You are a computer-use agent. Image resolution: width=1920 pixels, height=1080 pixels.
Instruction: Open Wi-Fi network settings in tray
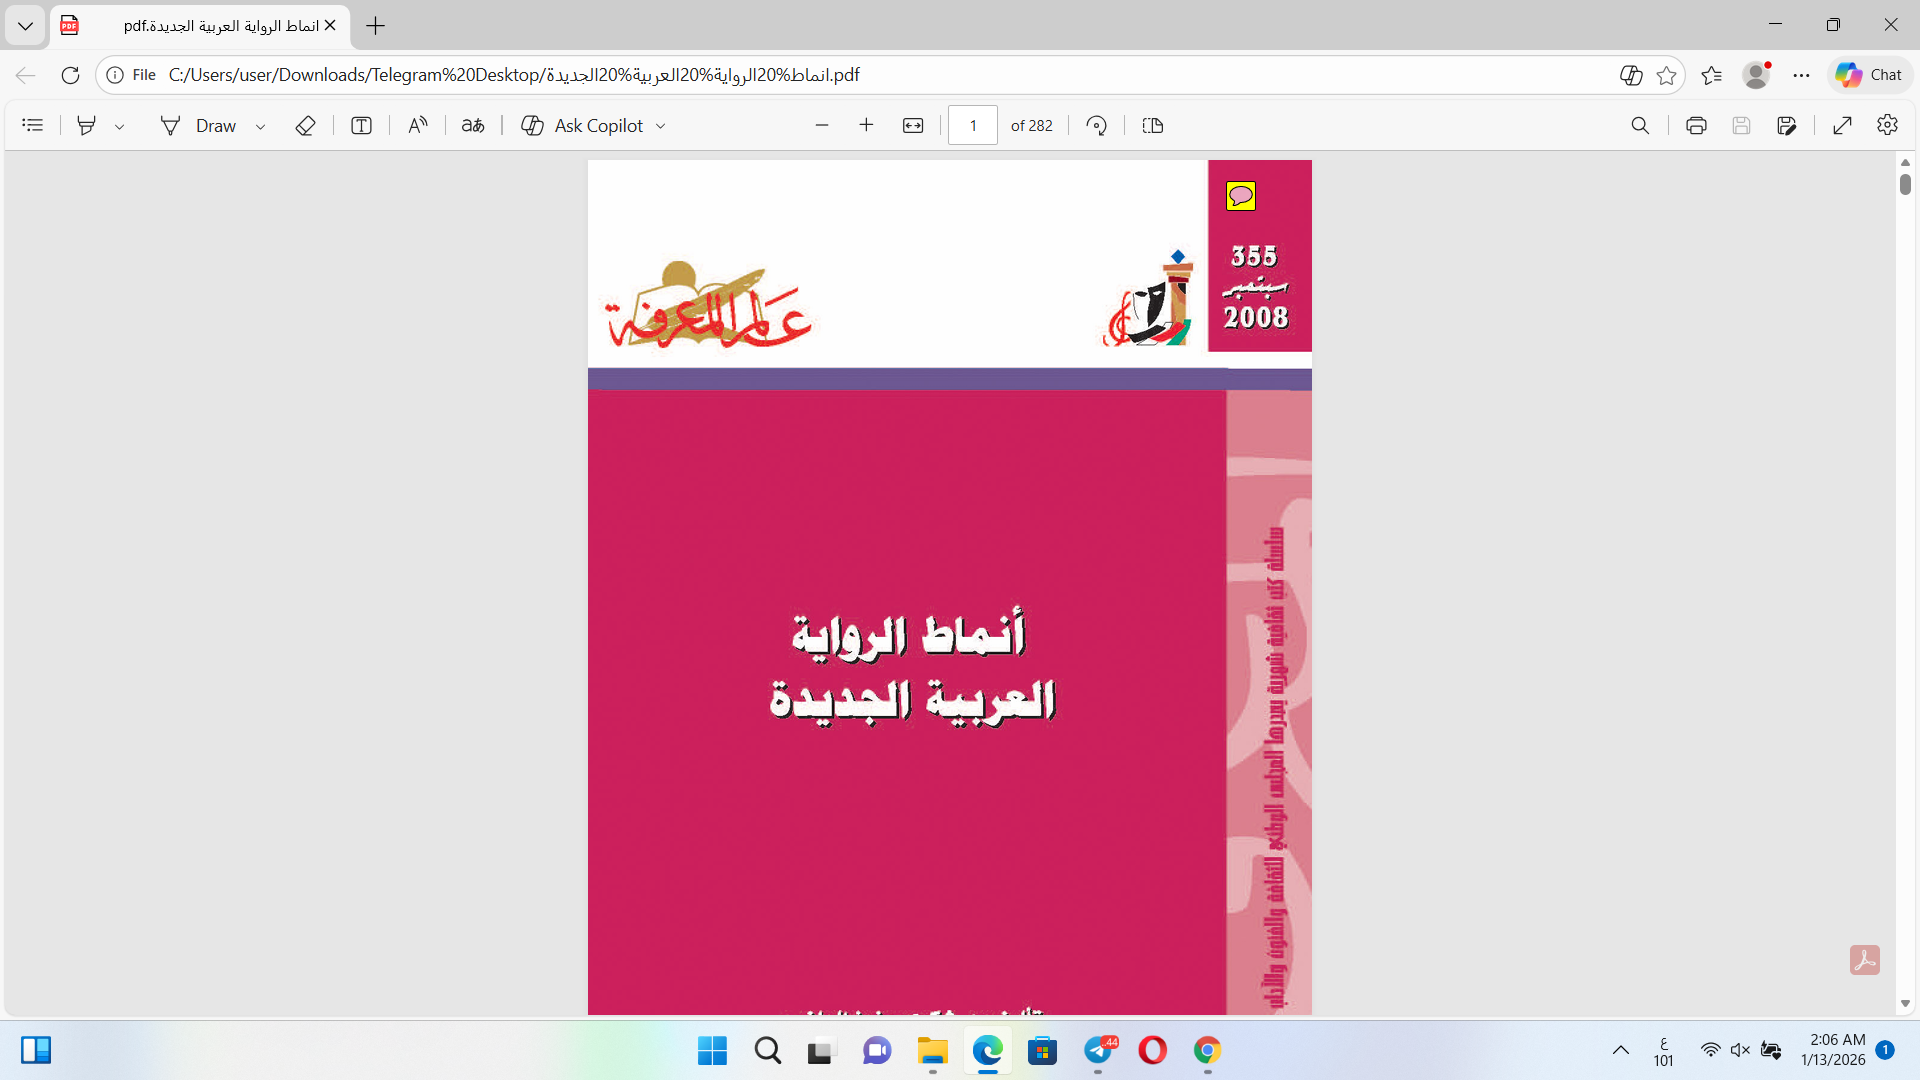tap(1711, 1050)
